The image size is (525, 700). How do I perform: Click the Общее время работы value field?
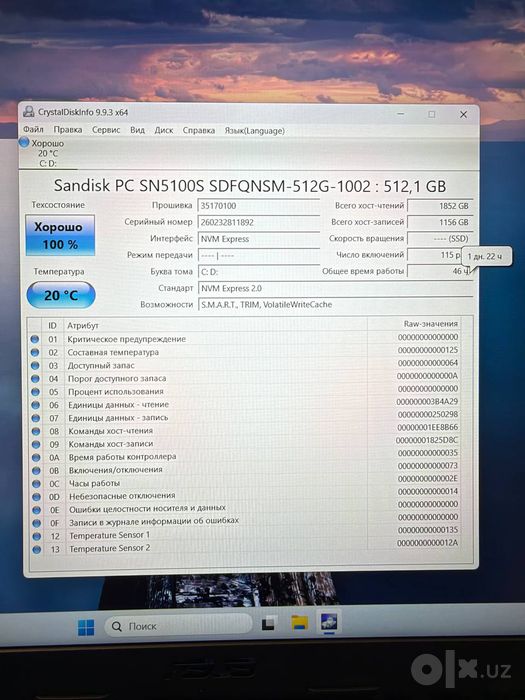tap(440, 271)
